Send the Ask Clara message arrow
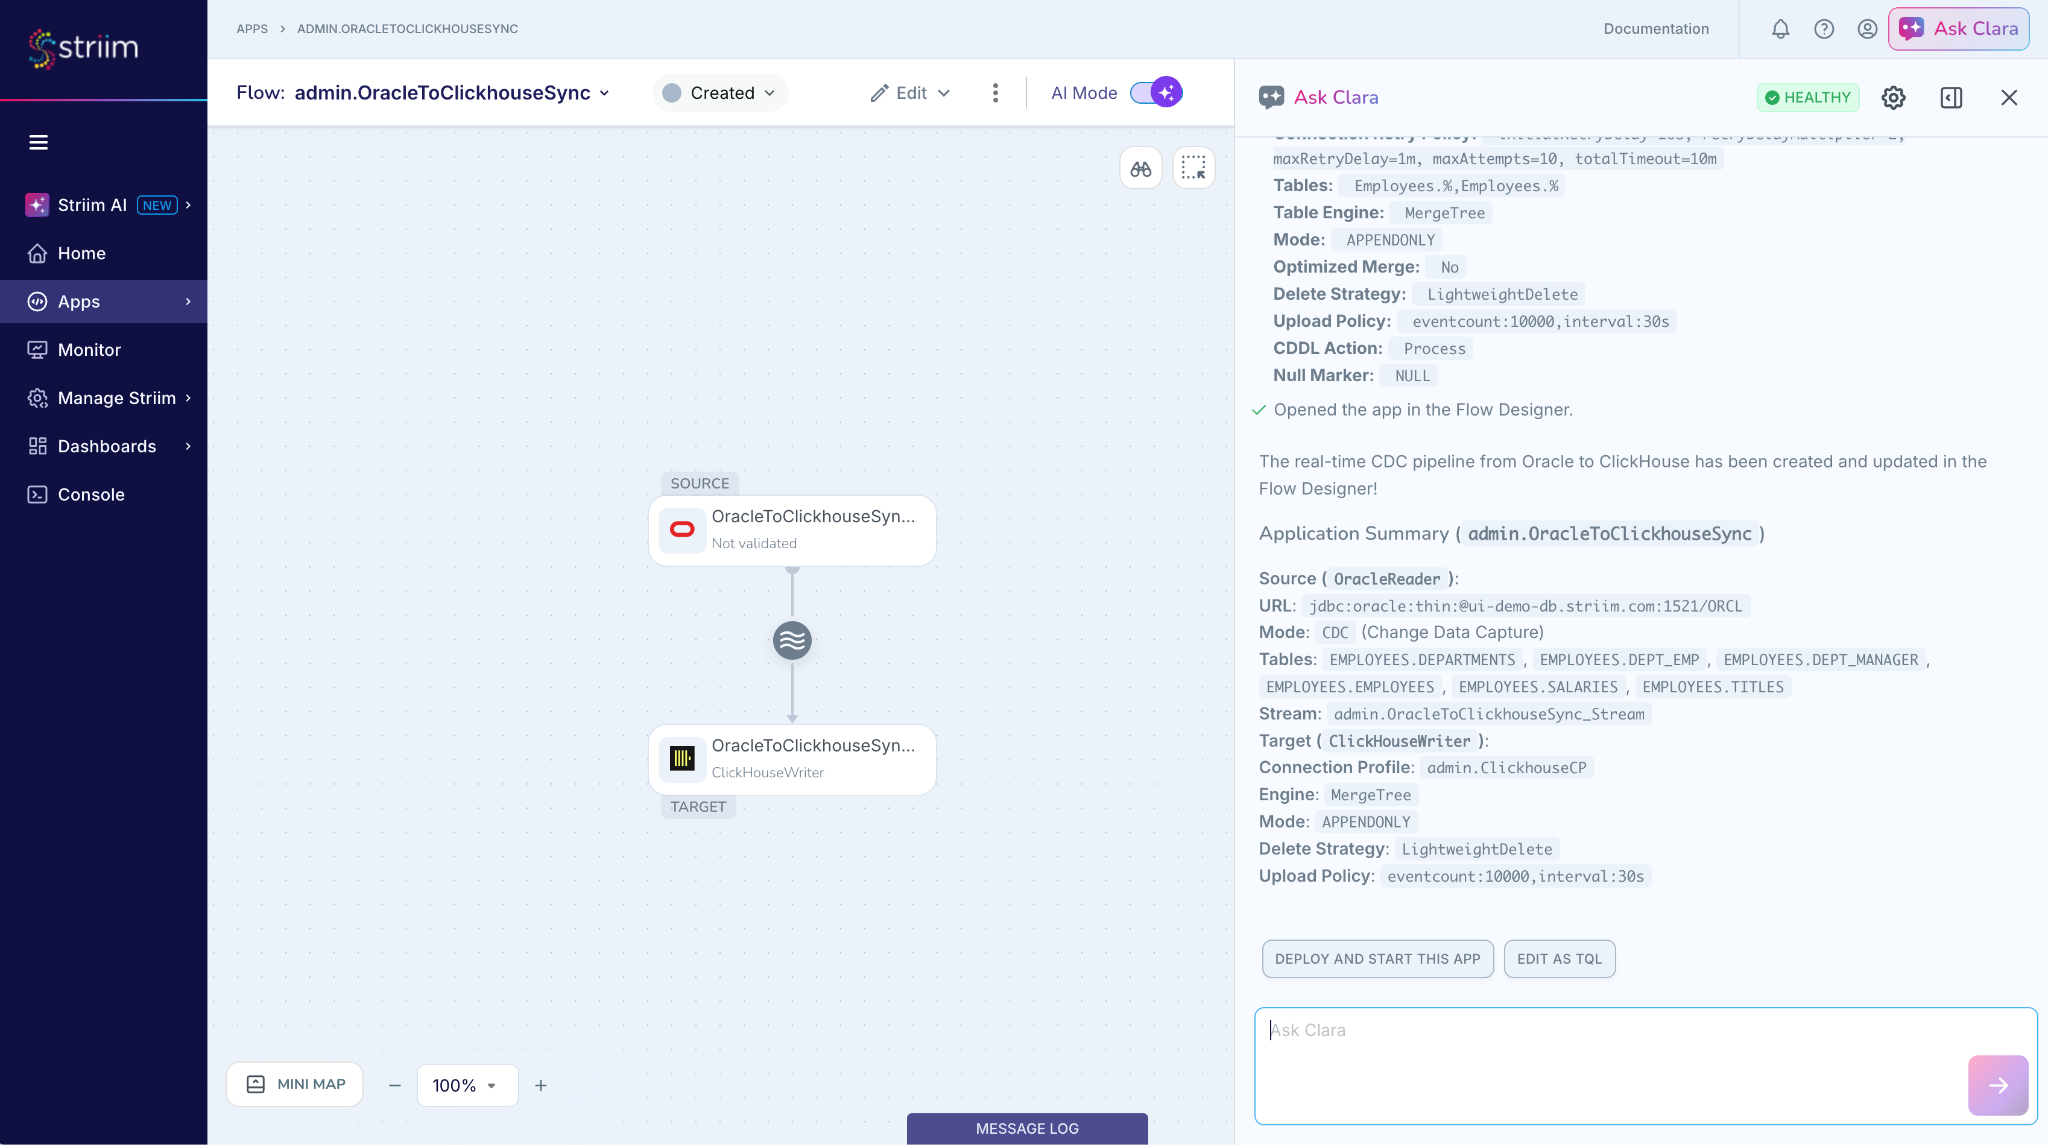2048x1145 pixels. click(1998, 1085)
